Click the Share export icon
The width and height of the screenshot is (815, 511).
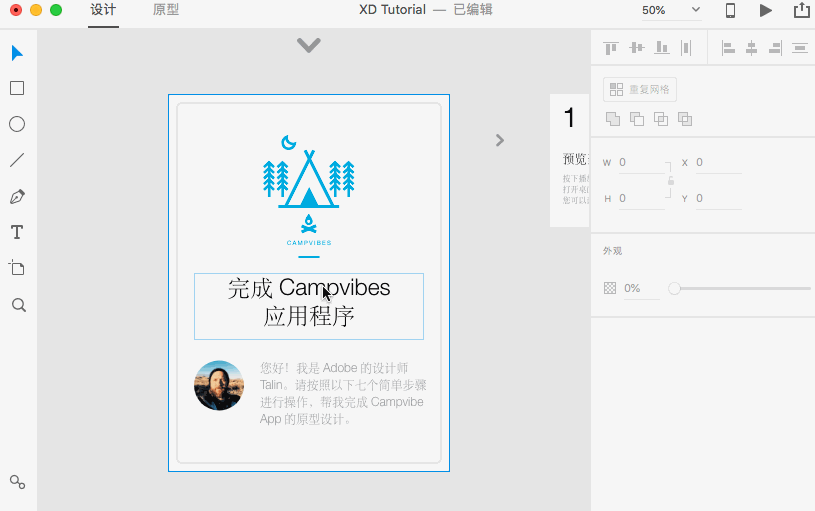coord(801,10)
